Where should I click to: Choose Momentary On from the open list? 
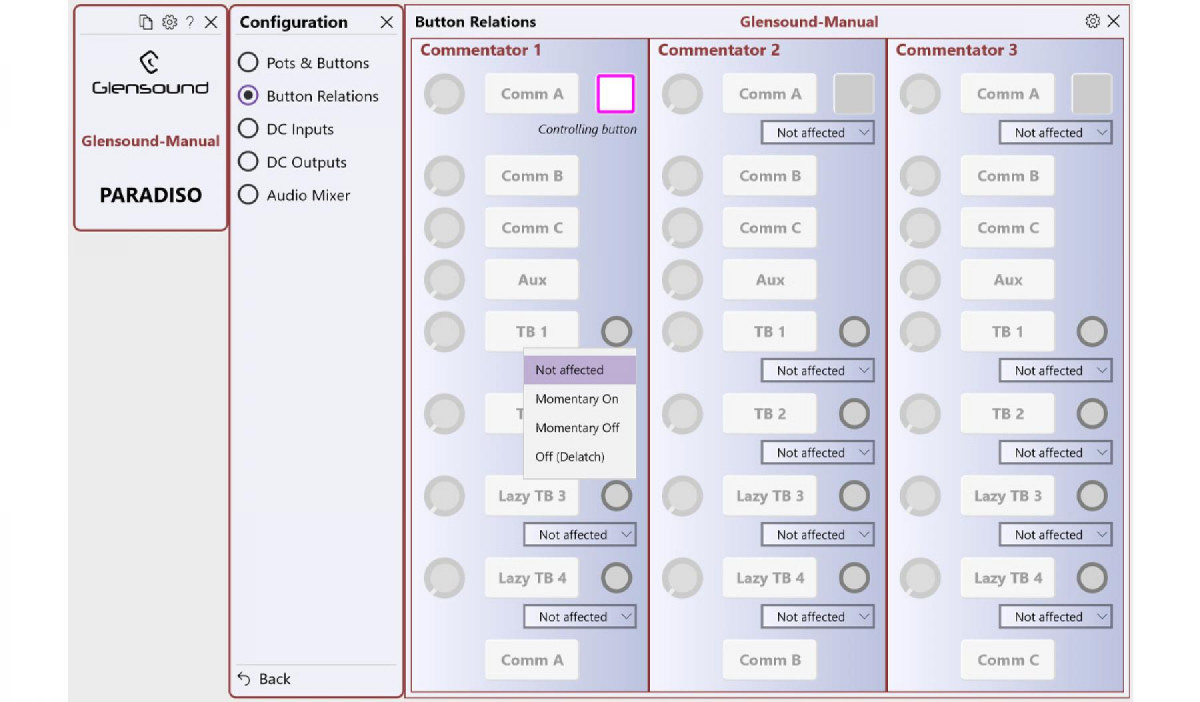tap(577, 399)
